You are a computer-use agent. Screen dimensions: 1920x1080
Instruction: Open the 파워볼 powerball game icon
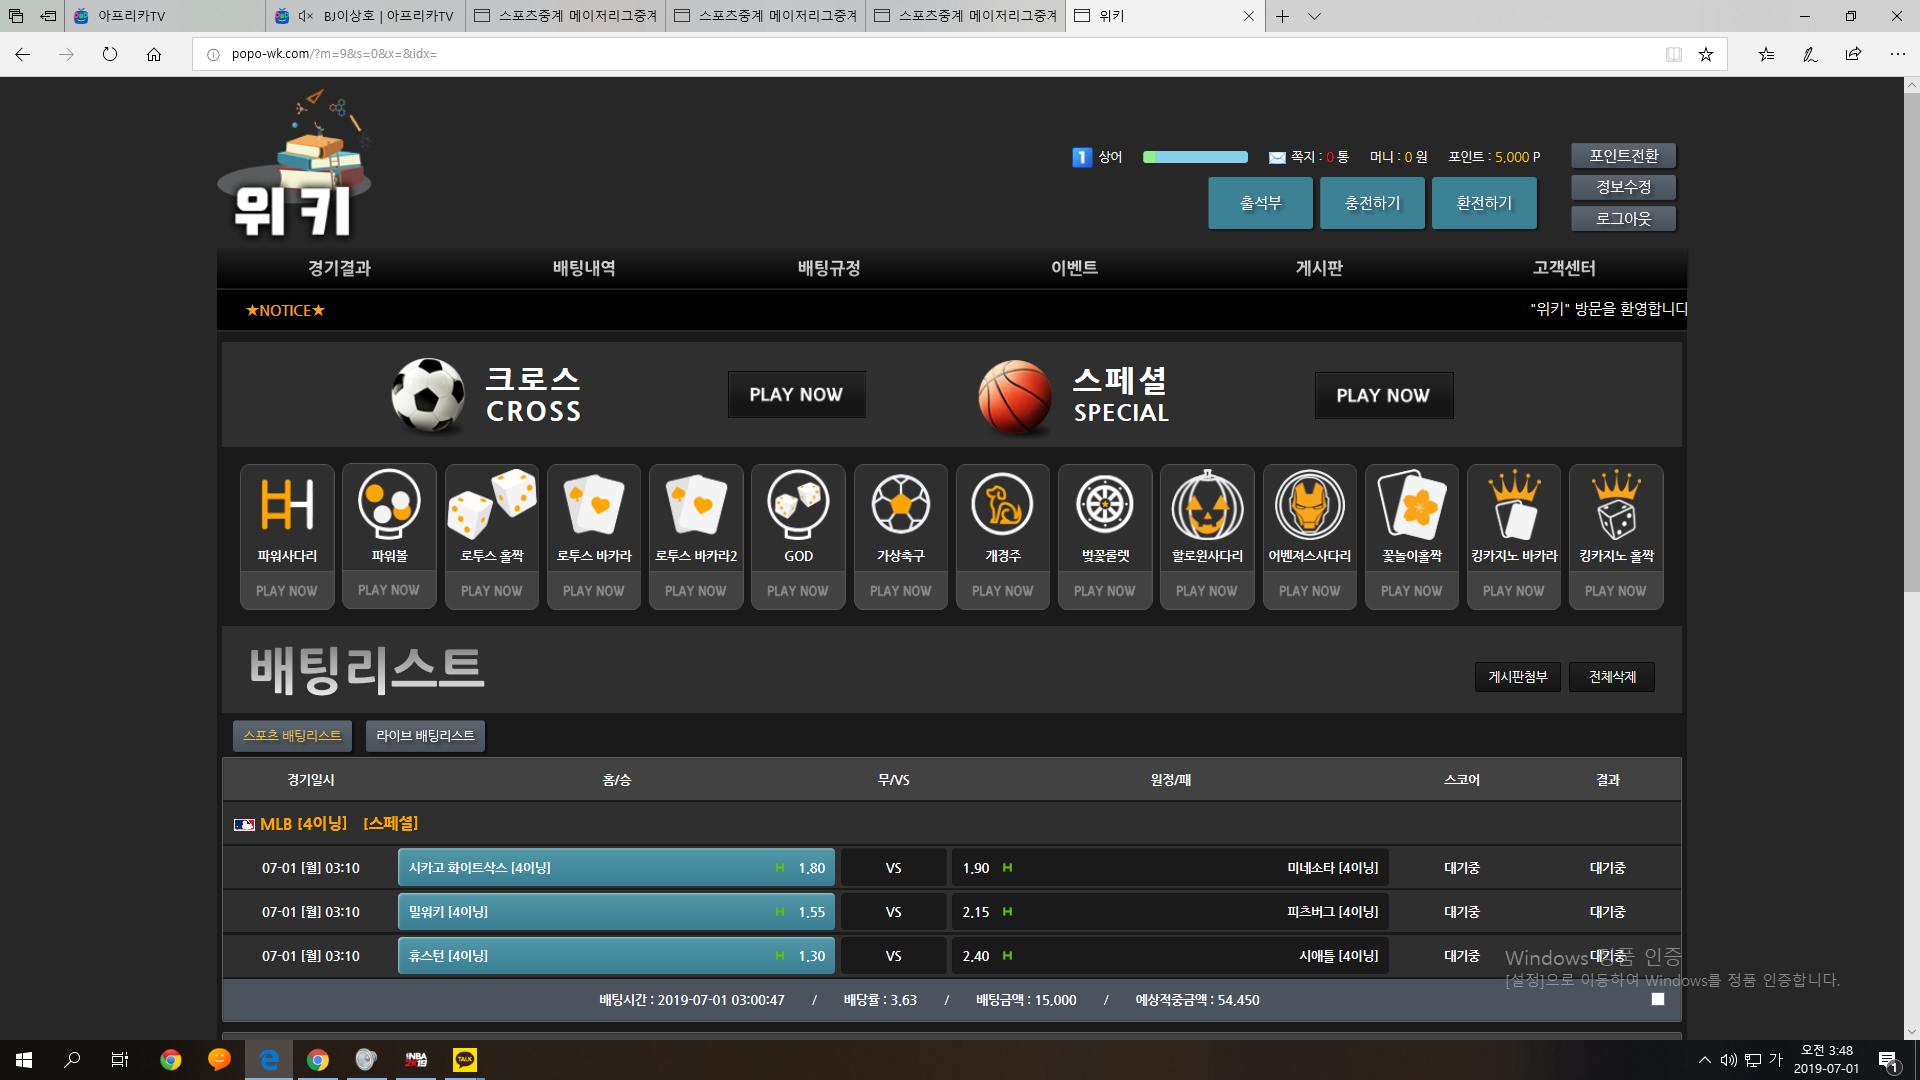389,504
